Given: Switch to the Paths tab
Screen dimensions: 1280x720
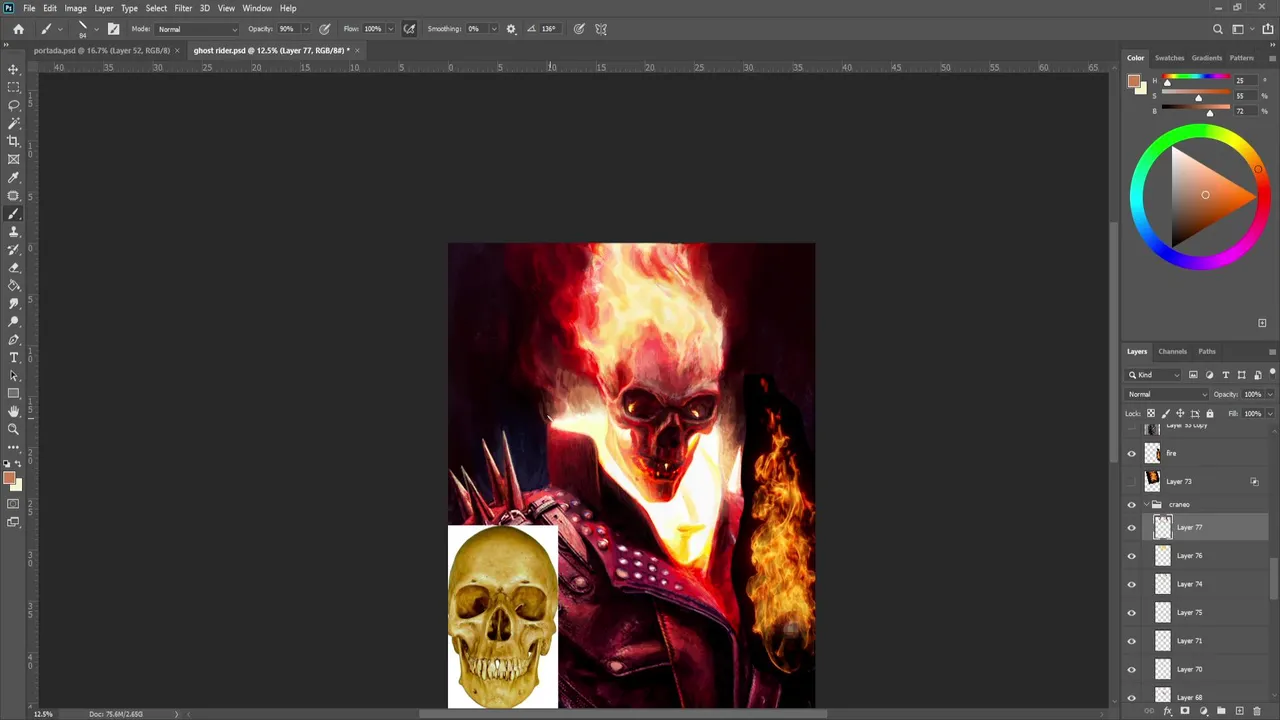Looking at the screenshot, I should pyautogui.click(x=1207, y=352).
